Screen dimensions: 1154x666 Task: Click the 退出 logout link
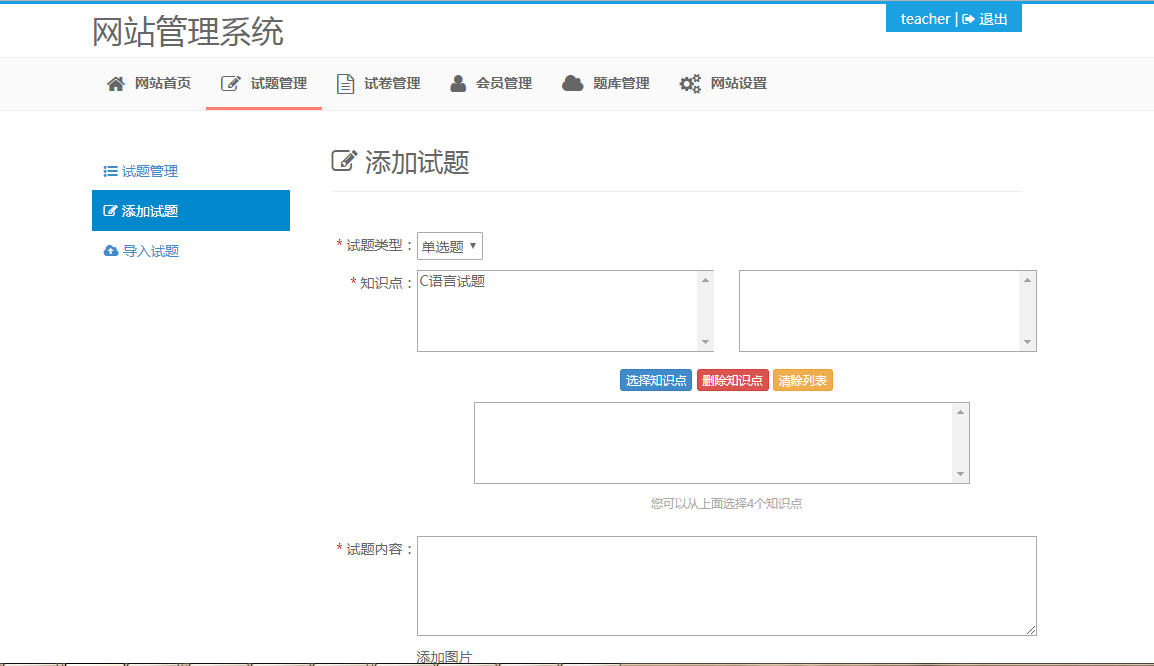pyautogui.click(x=993, y=19)
